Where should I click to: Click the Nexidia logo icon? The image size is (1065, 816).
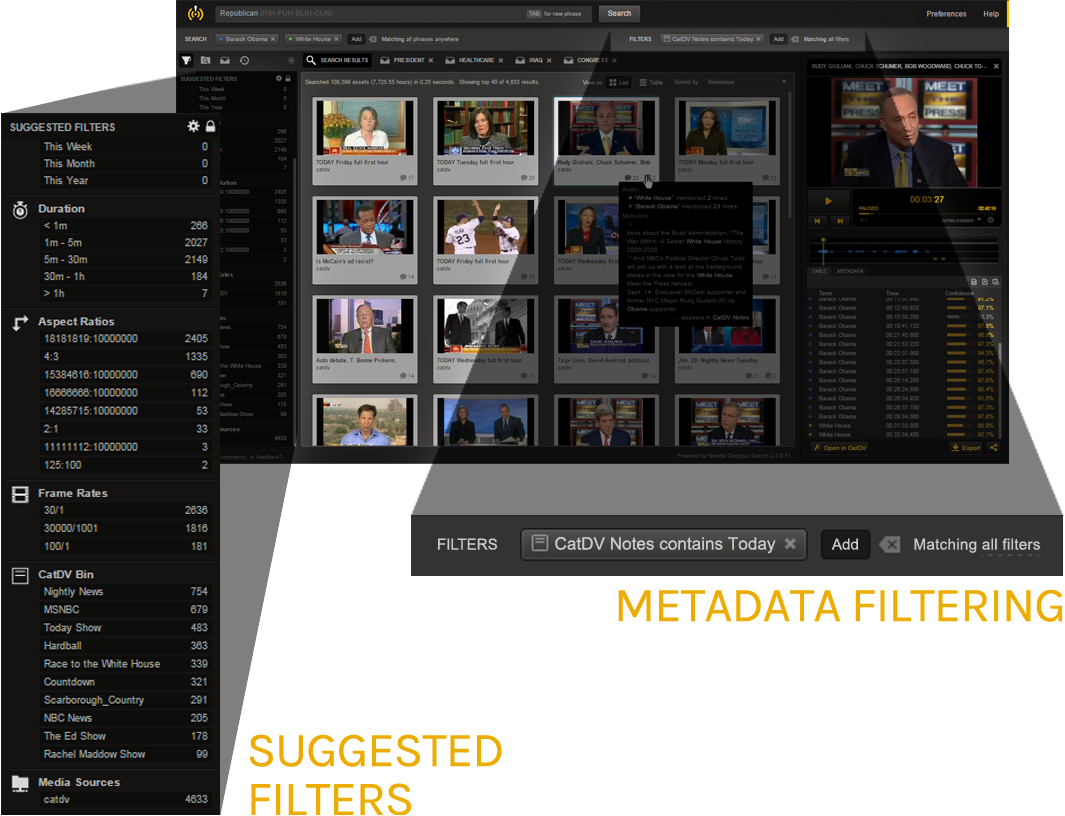(x=196, y=14)
